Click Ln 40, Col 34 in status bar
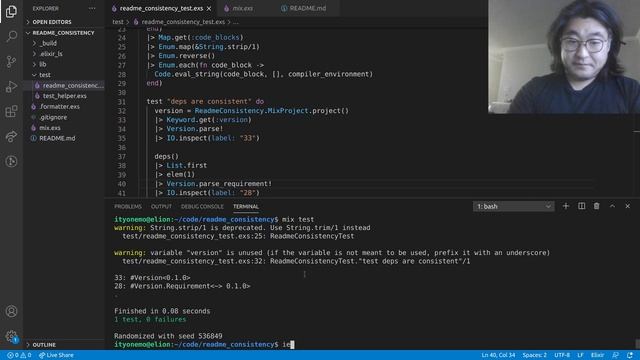Image resolution: width=640 pixels, height=360 pixels. [498, 355]
